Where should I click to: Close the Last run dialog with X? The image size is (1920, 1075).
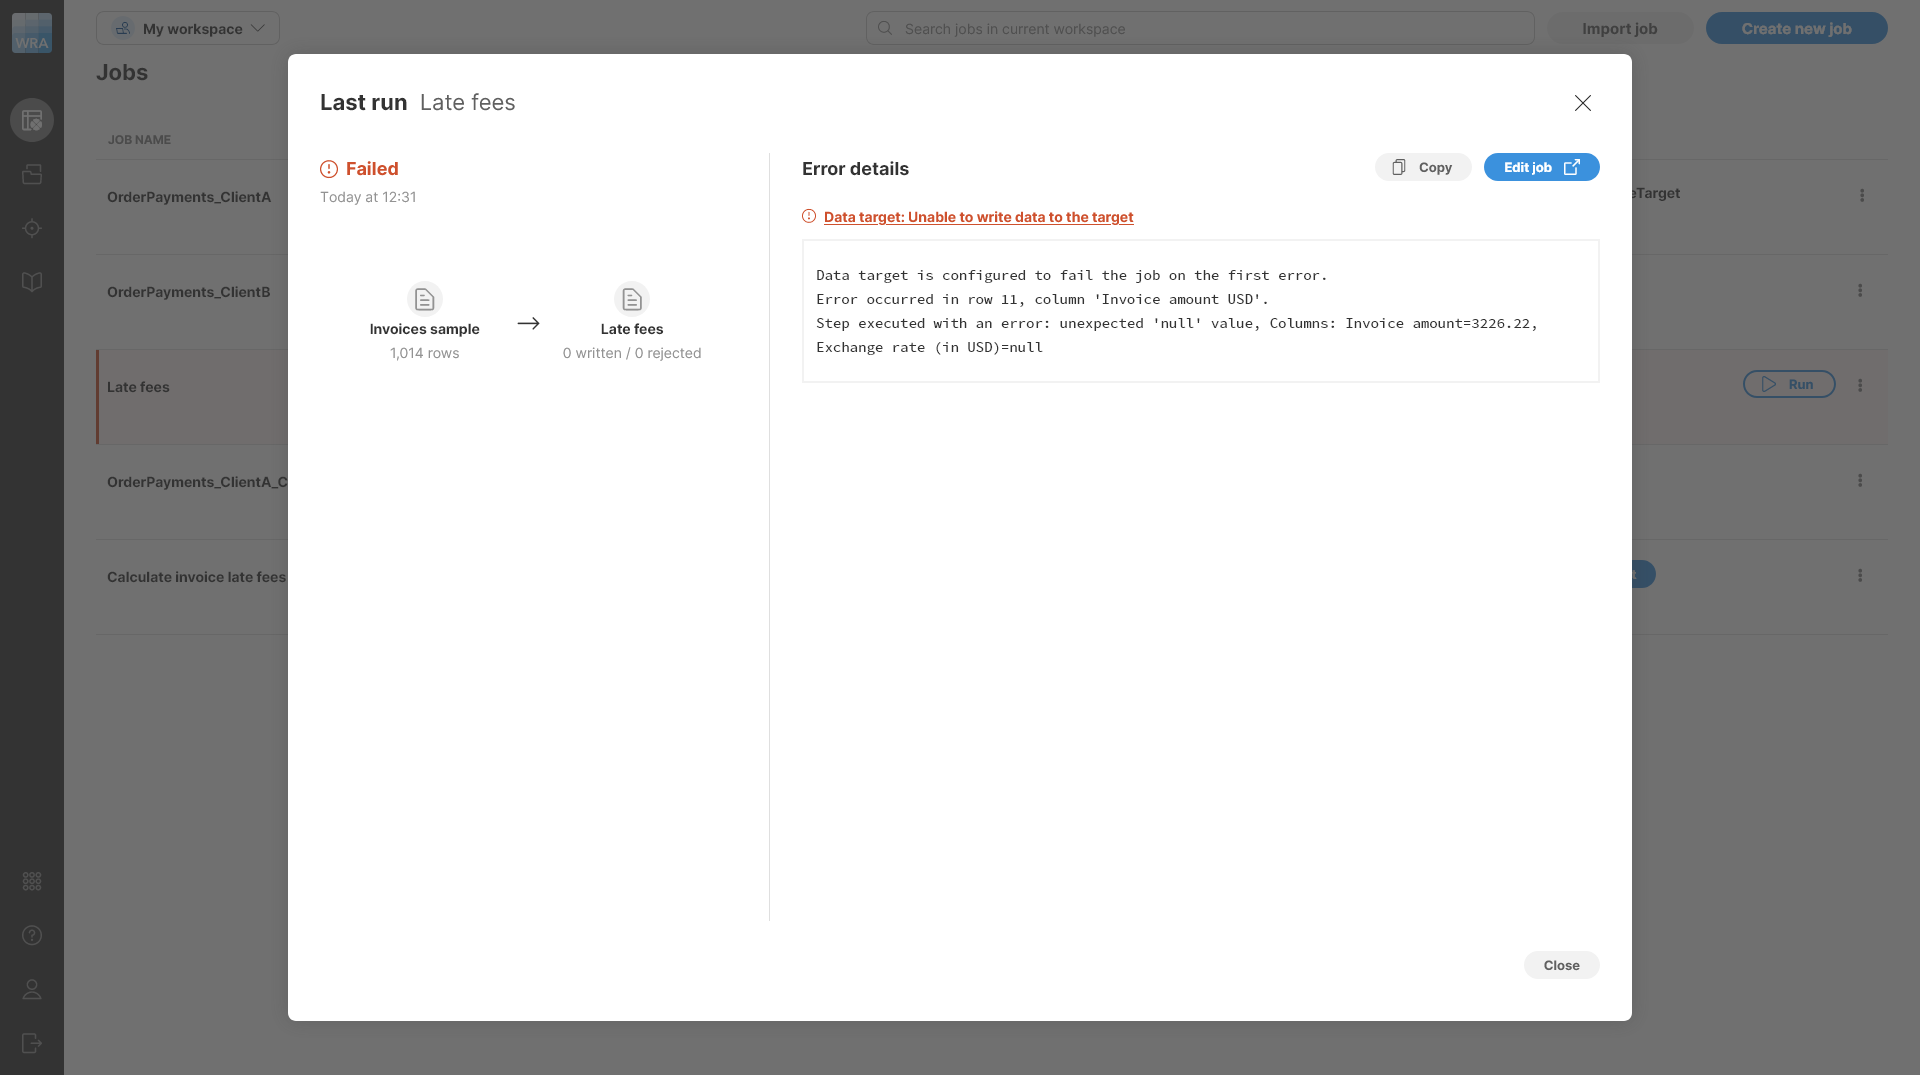pos(1582,103)
